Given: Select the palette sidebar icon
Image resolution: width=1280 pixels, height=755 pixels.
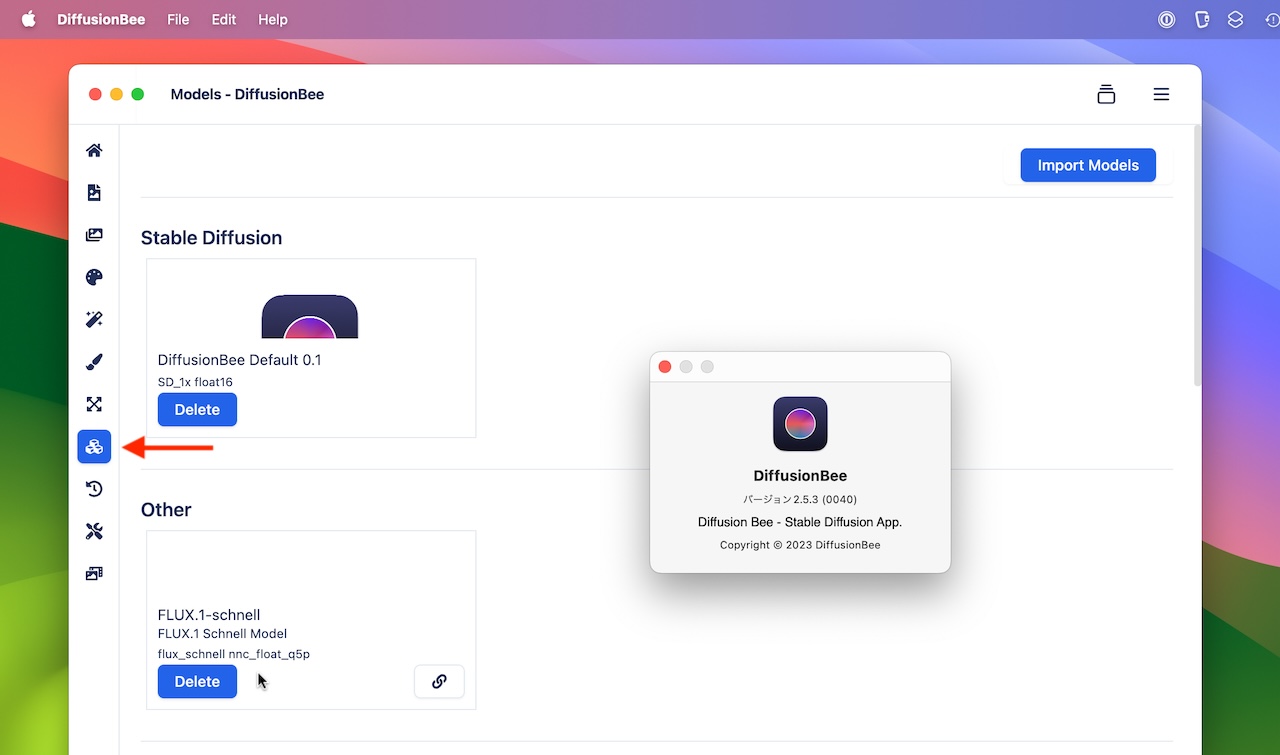Looking at the screenshot, I should tap(94, 277).
